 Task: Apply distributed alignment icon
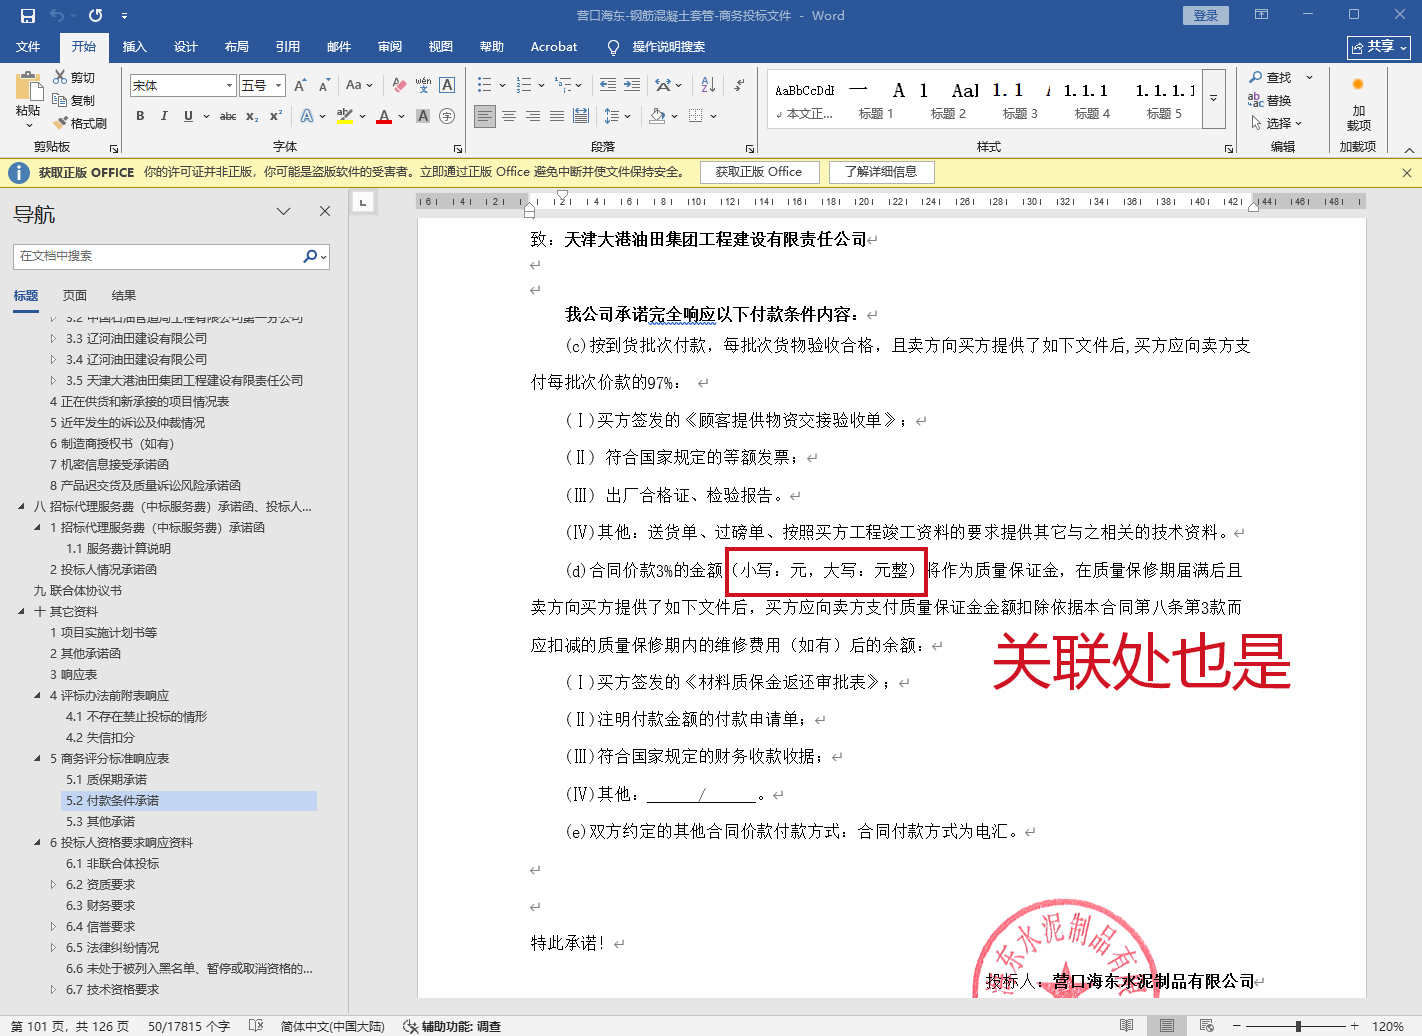coord(581,116)
